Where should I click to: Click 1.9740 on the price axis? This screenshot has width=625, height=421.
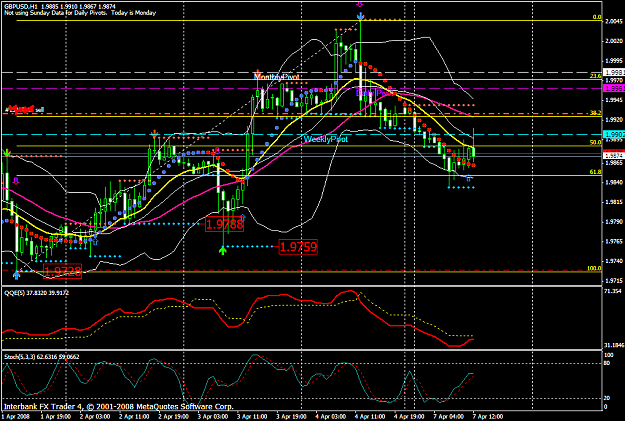(614, 261)
